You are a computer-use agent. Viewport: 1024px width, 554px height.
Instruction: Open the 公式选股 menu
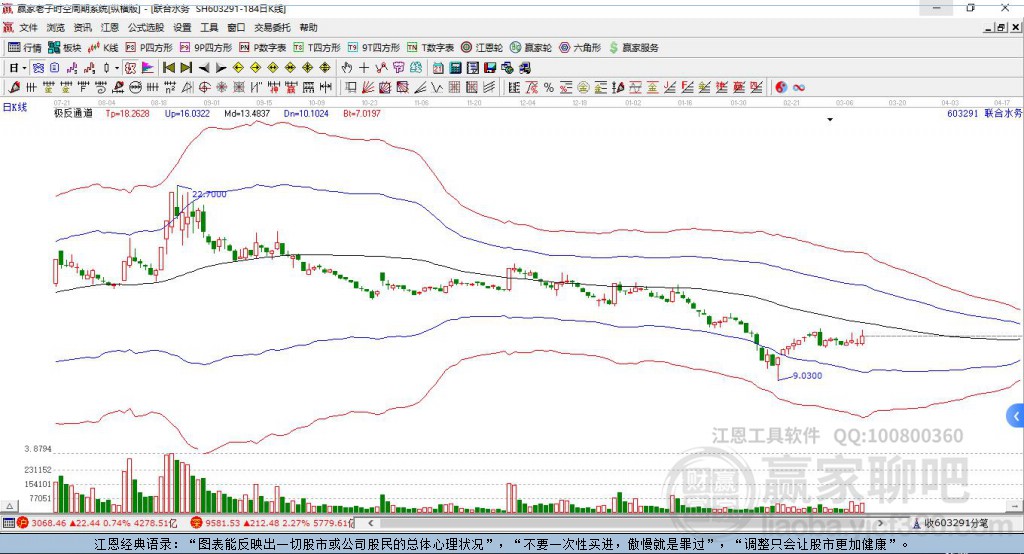pos(146,27)
